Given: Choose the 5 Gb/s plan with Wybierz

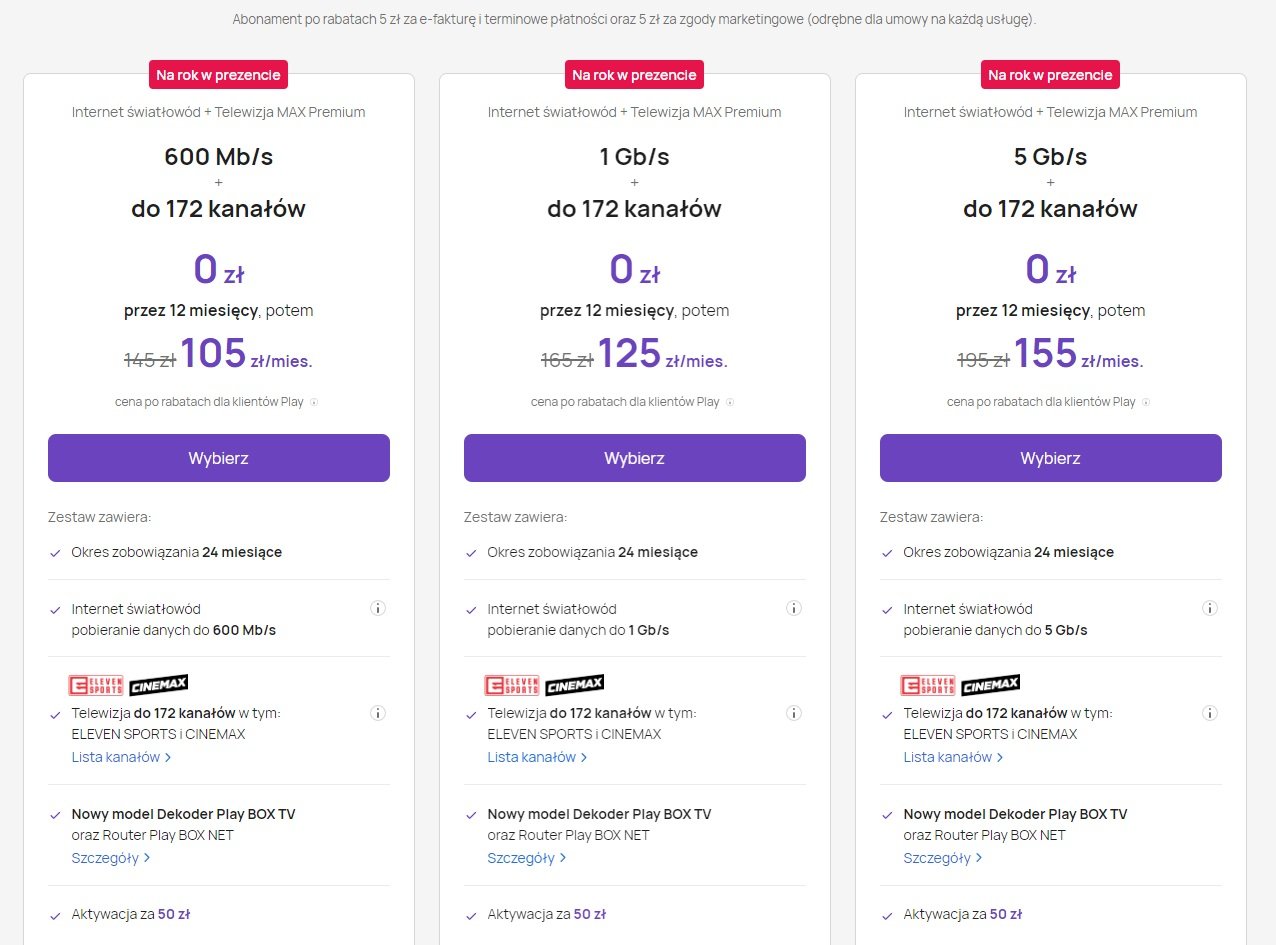Looking at the screenshot, I should pyautogui.click(x=1050, y=458).
